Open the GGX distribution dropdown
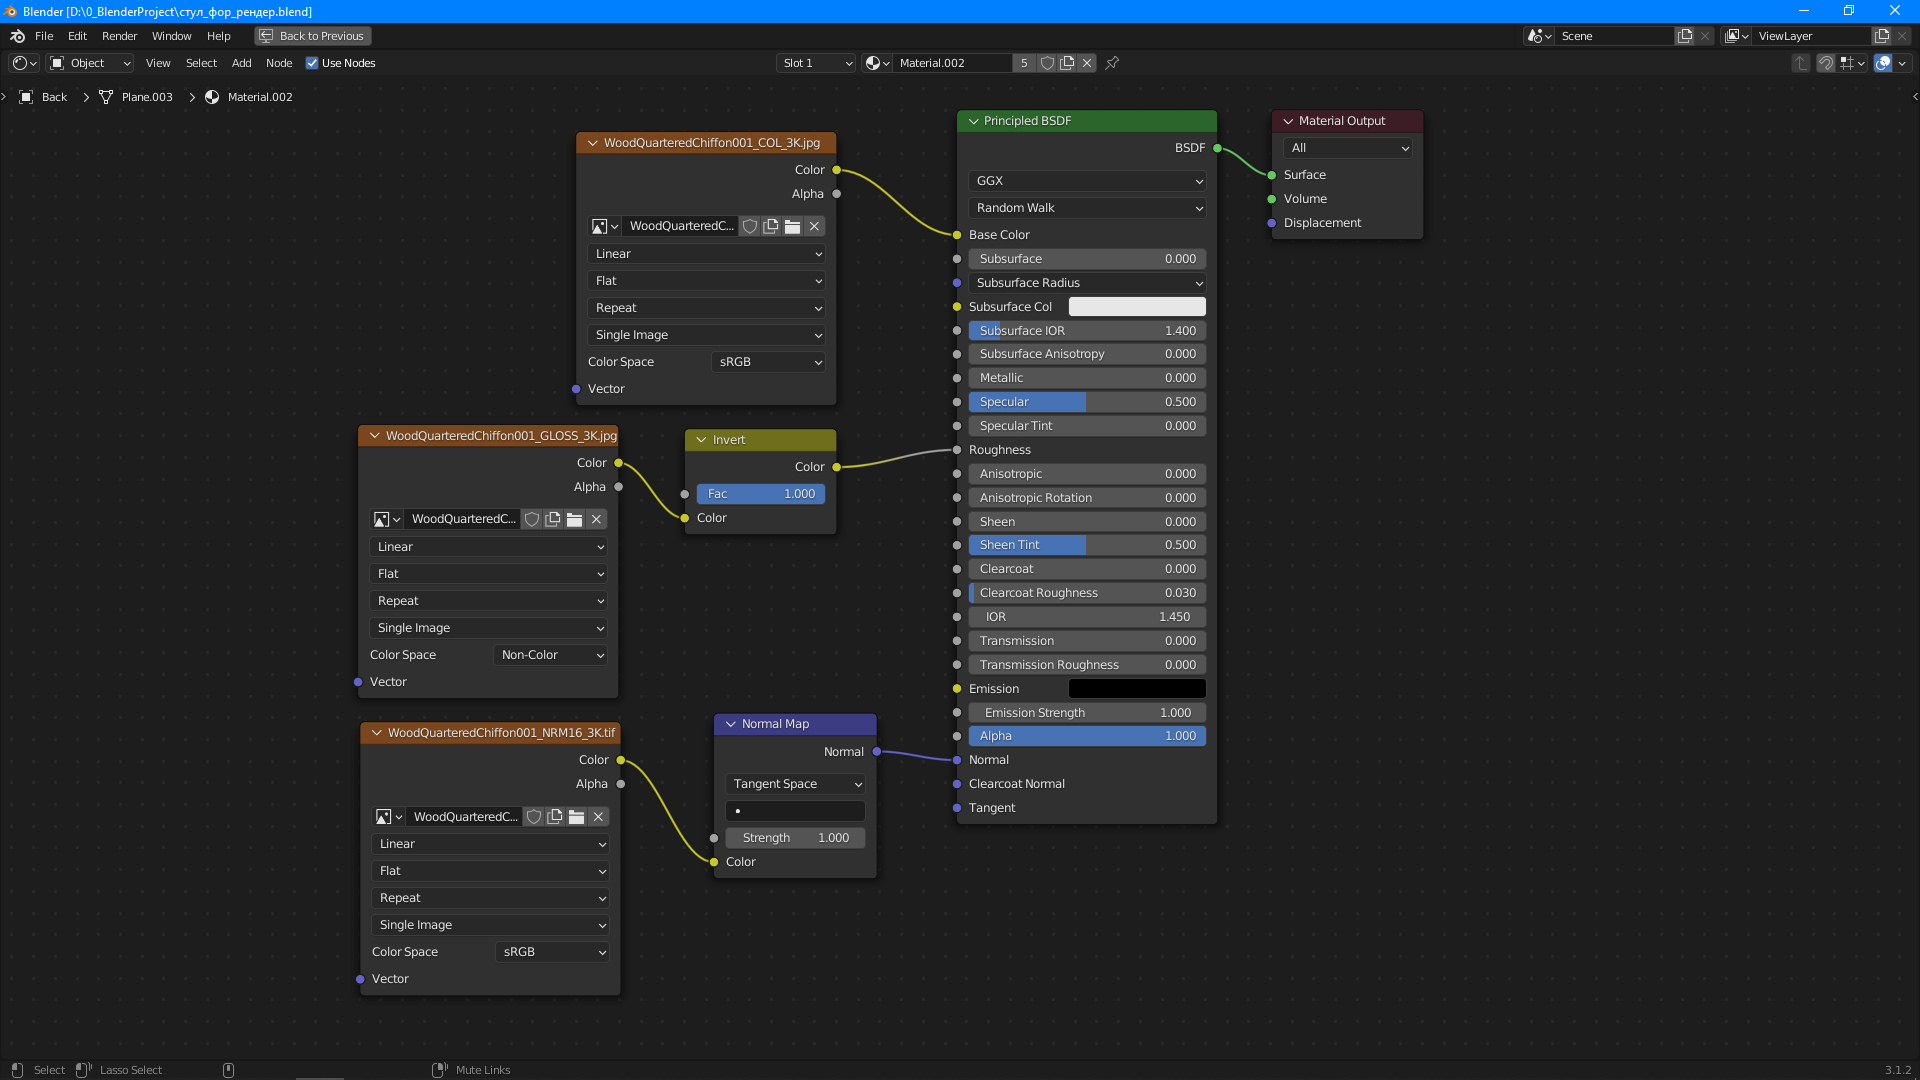The width and height of the screenshot is (1920, 1080). click(x=1087, y=181)
